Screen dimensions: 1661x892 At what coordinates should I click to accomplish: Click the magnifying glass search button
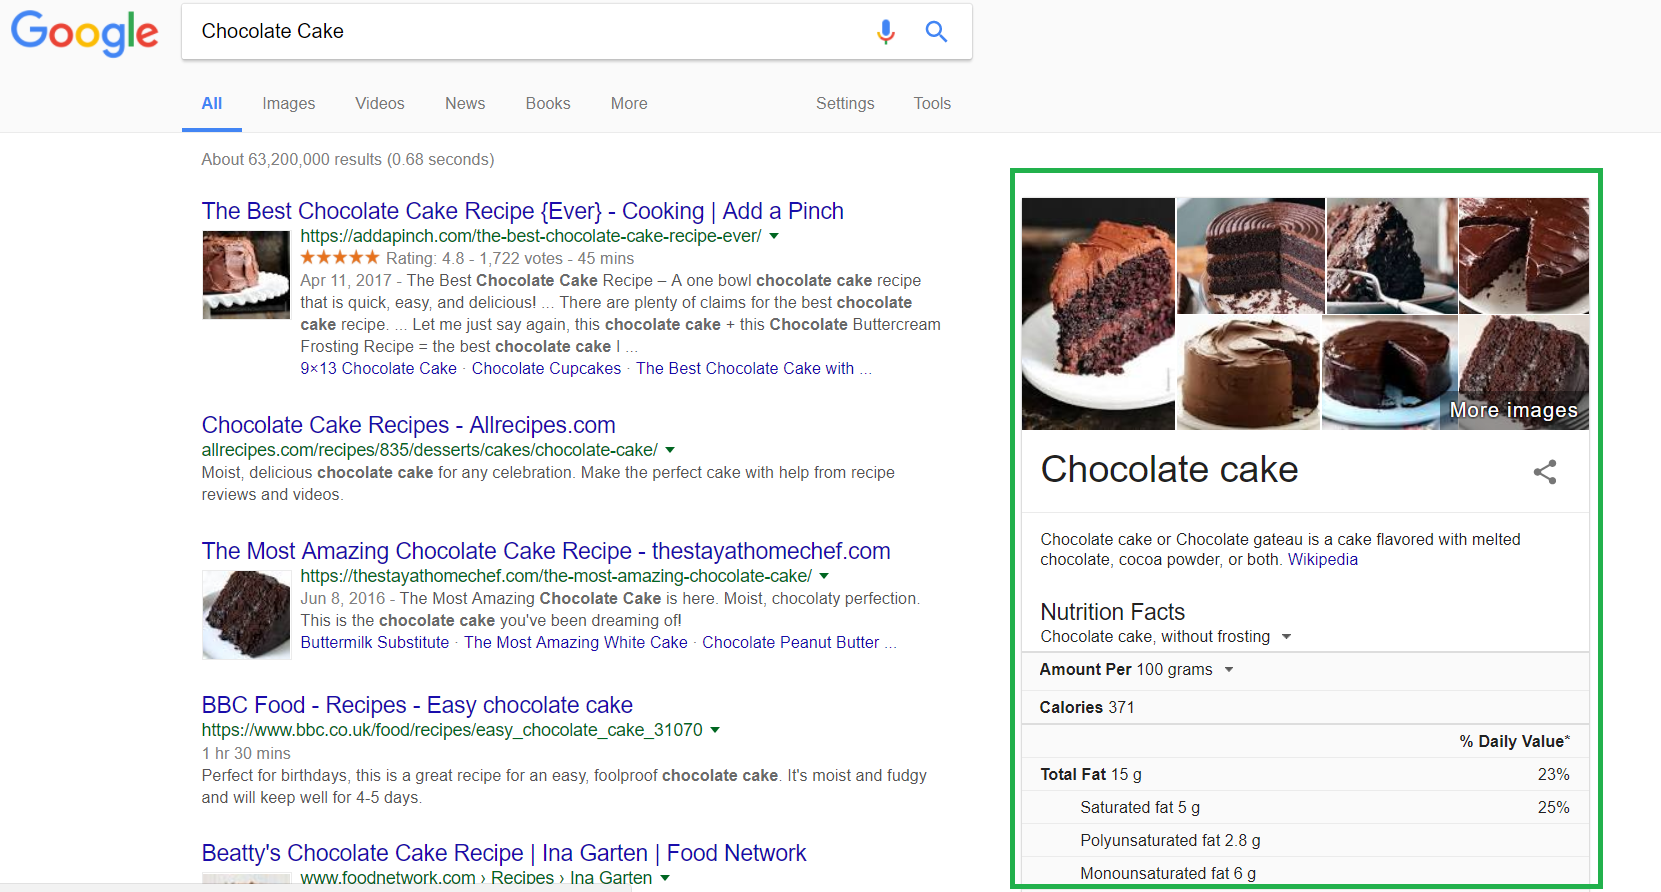point(936,32)
